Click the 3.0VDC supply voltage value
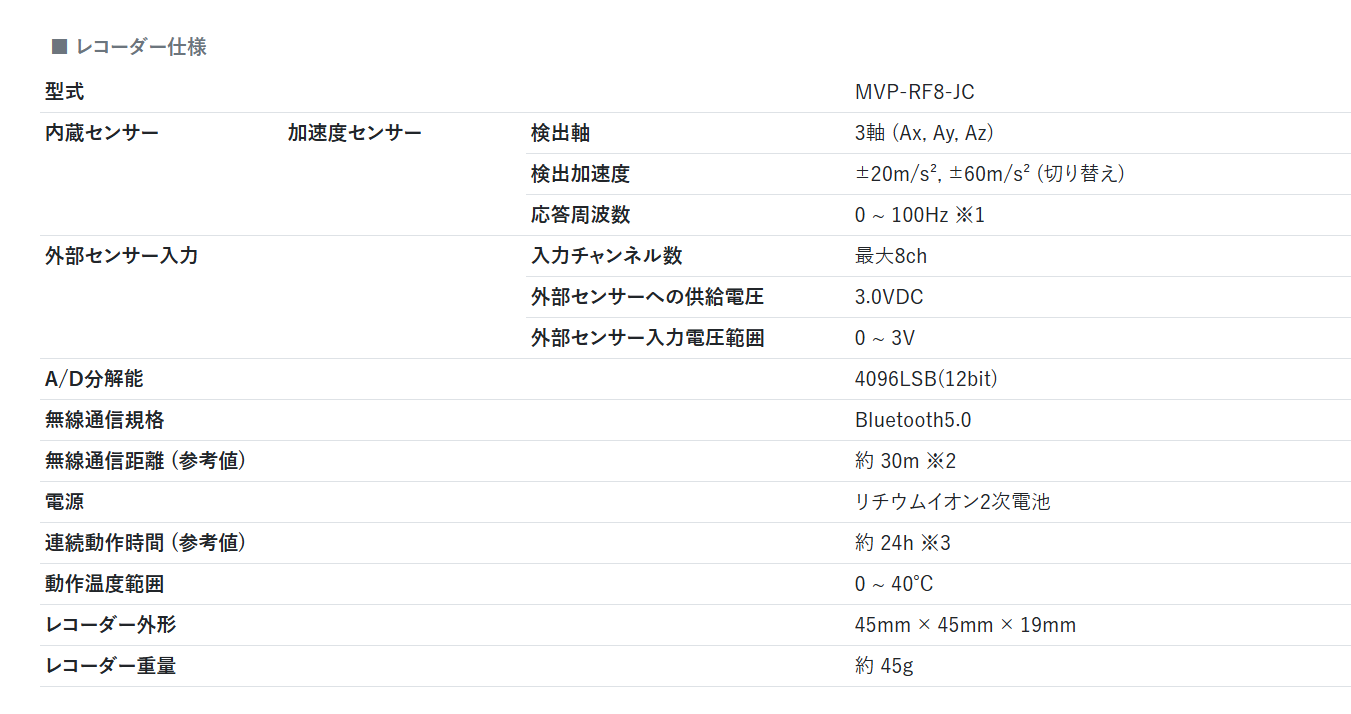Image resolution: width=1351 pixels, height=714 pixels. click(x=889, y=297)
